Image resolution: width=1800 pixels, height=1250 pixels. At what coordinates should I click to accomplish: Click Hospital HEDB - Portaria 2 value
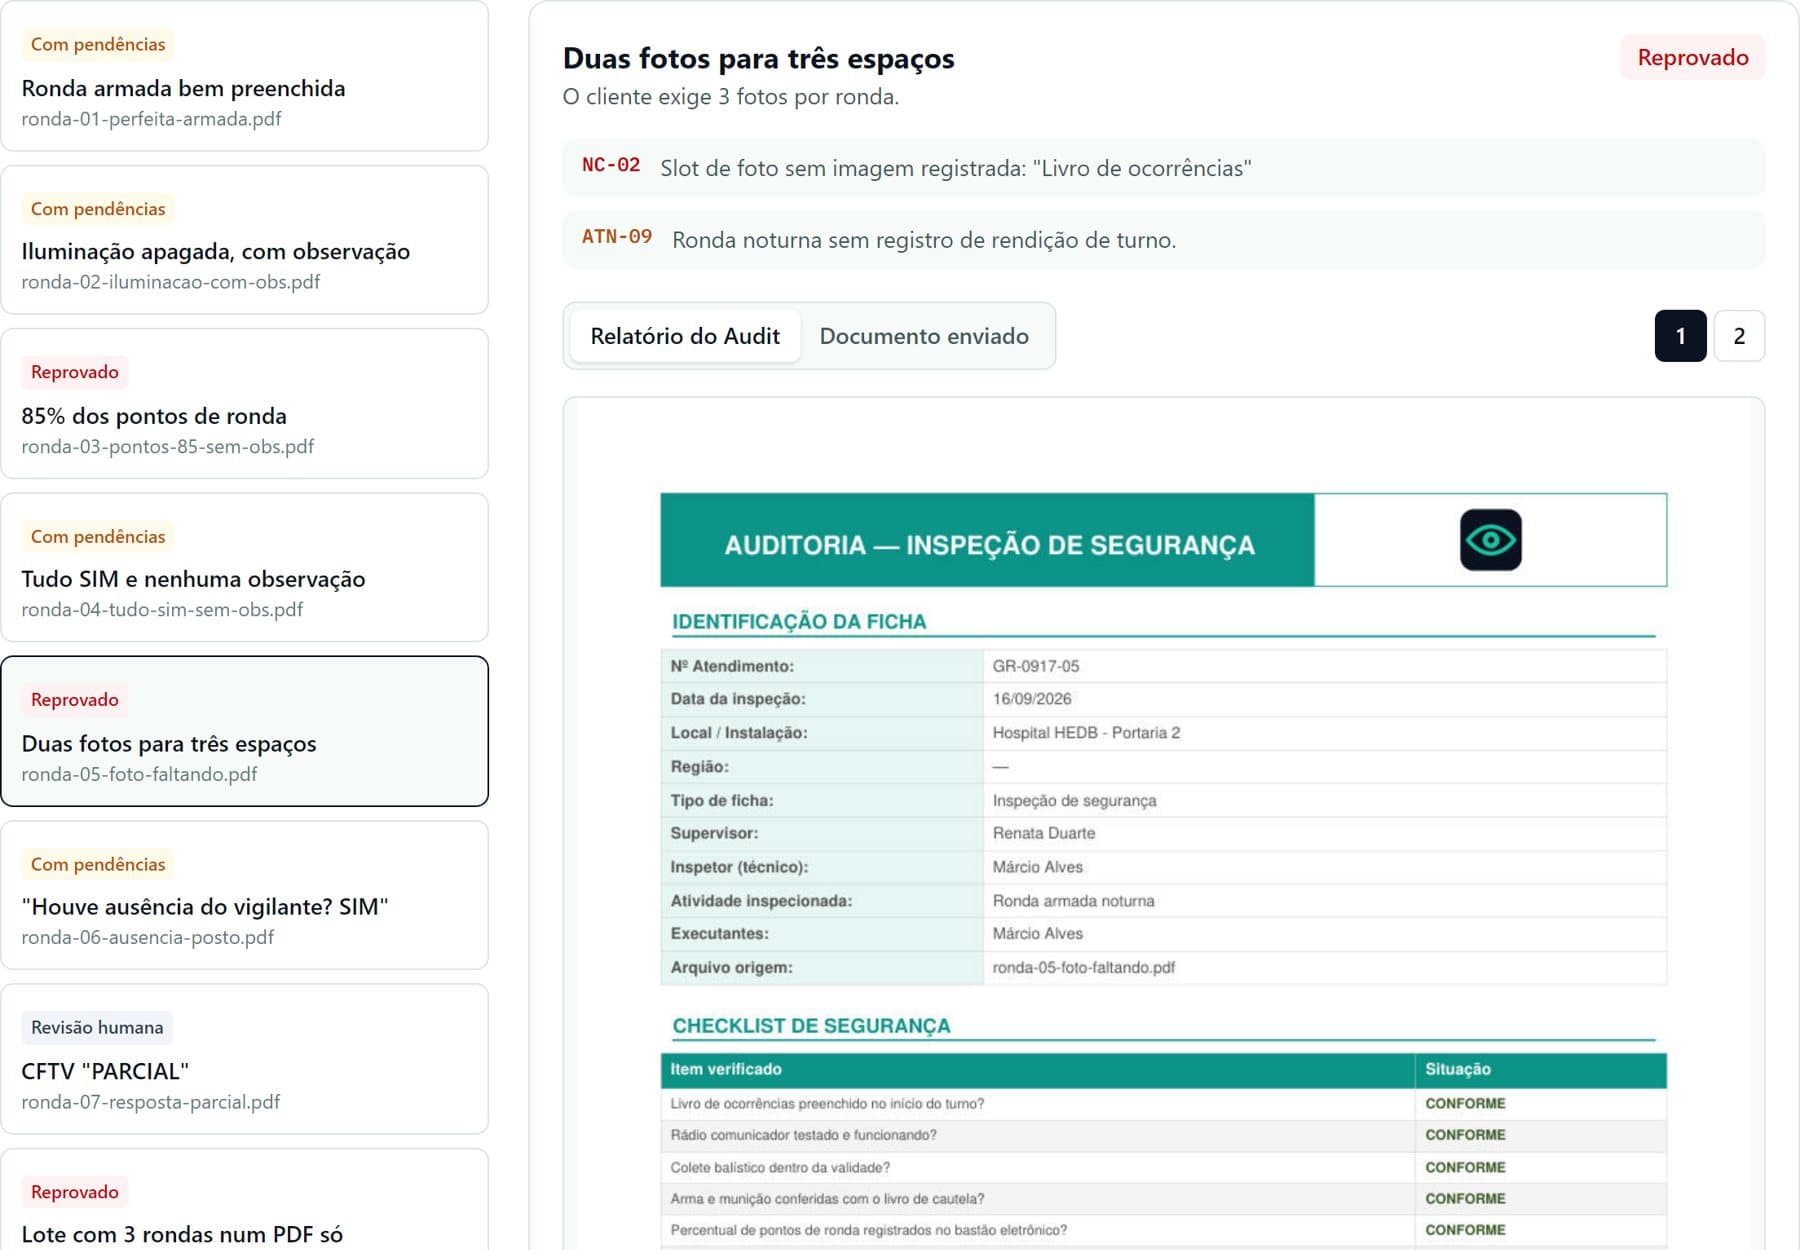1086,733
